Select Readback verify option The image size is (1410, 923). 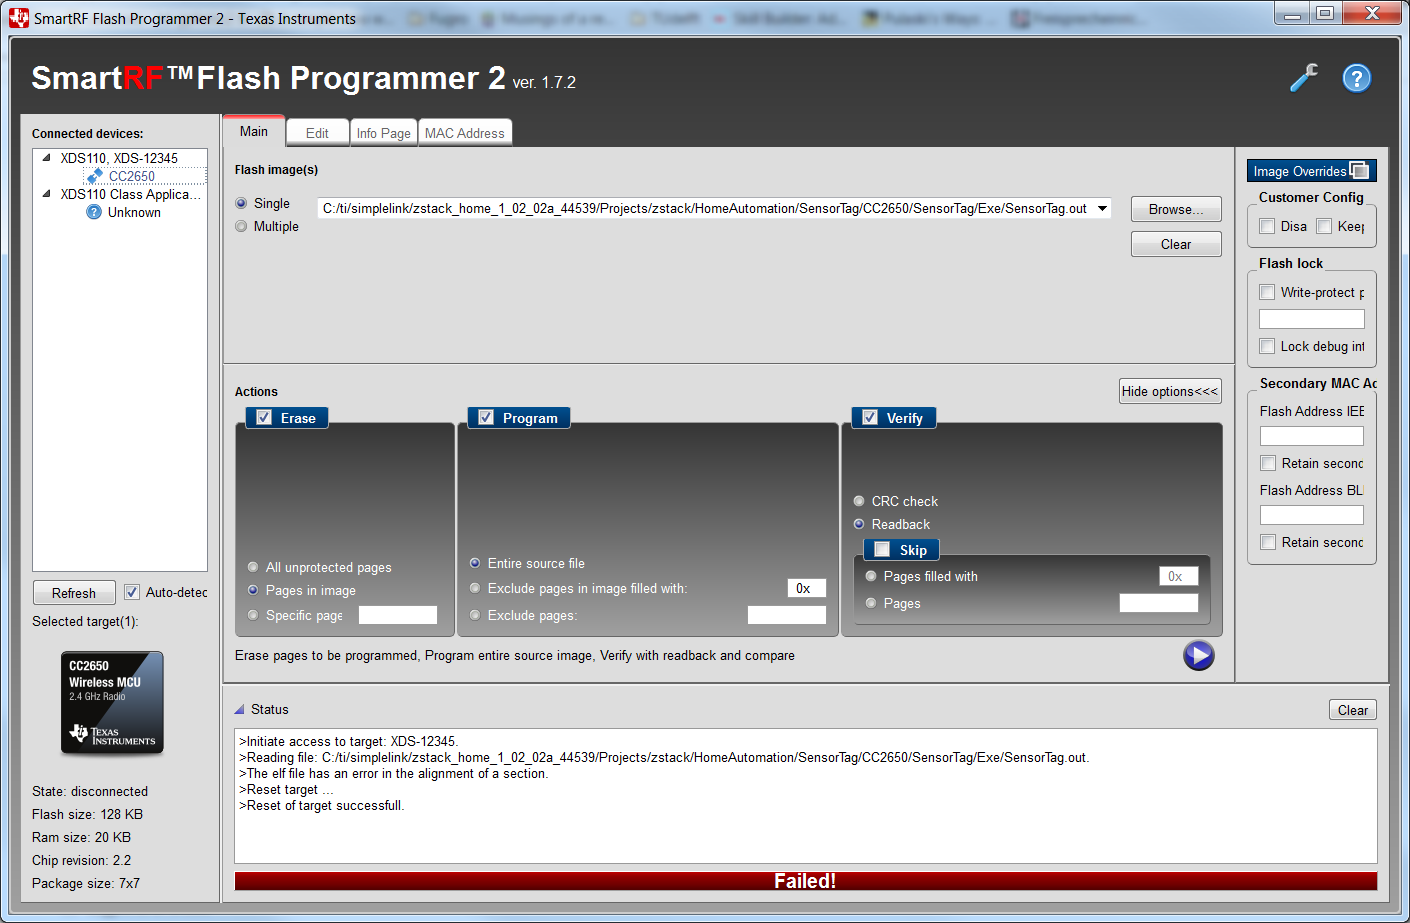[859, 524]
